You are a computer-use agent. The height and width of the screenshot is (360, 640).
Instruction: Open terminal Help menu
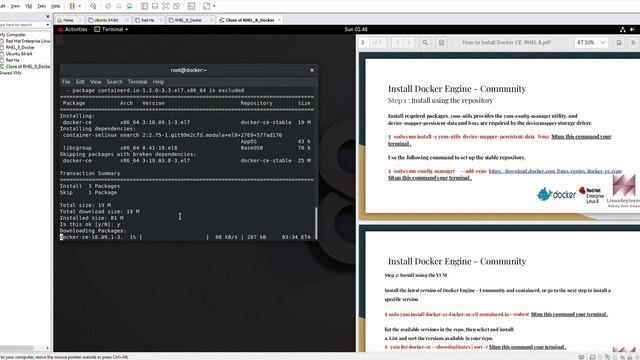[x=158, y=82]
